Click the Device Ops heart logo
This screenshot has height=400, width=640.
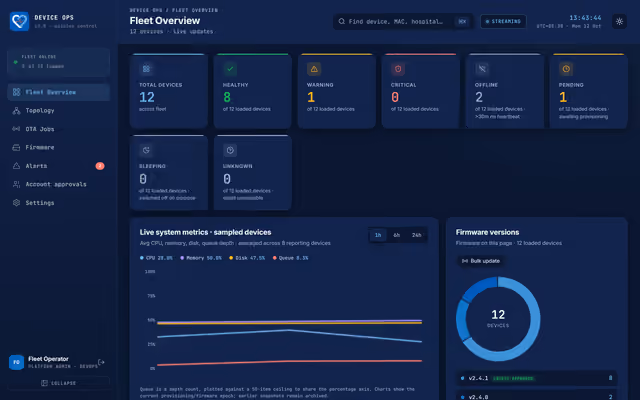coord(19,21)
